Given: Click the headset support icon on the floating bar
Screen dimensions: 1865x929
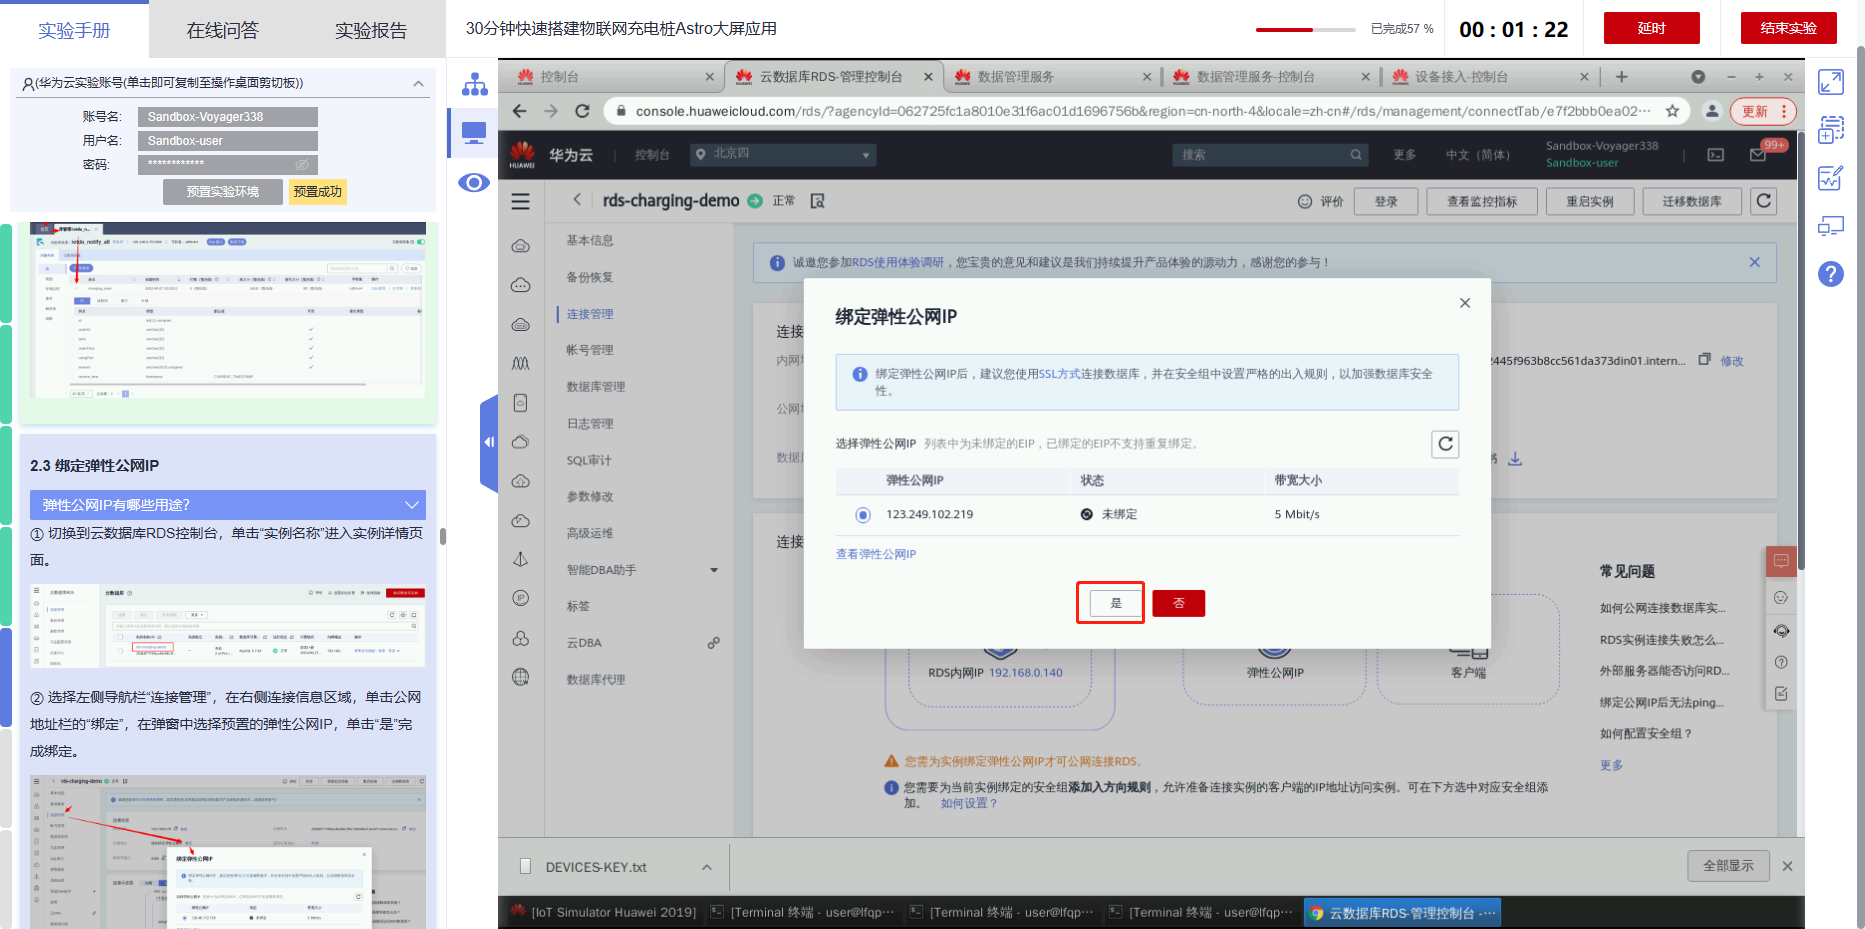Looking at the screenshot, I should tap(1781, 630).
